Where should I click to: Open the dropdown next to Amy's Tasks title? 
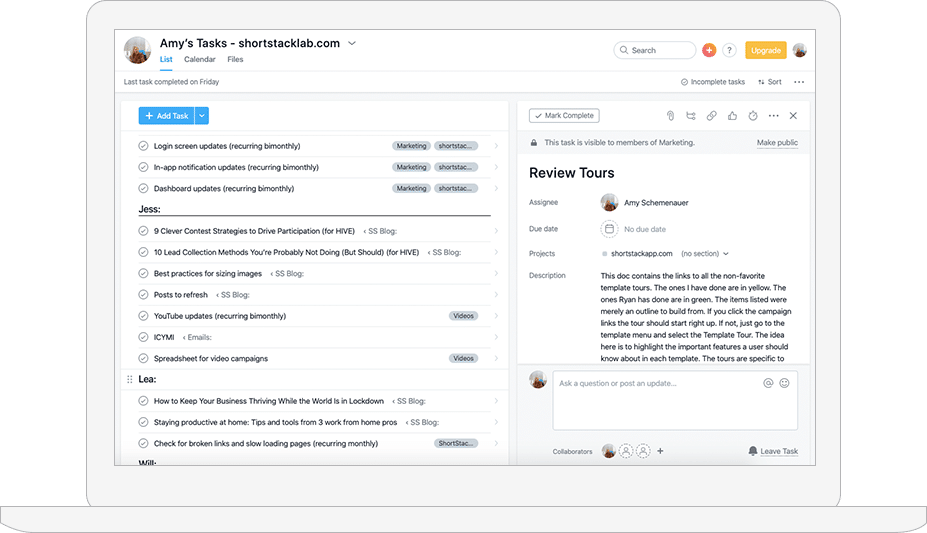pyautogui.click(x=352, y=44)
